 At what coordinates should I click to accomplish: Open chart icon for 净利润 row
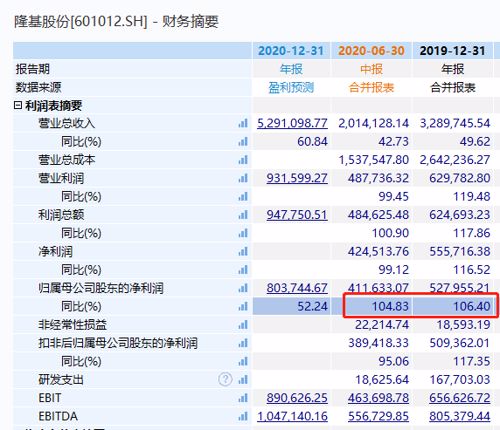coord(243,251)
